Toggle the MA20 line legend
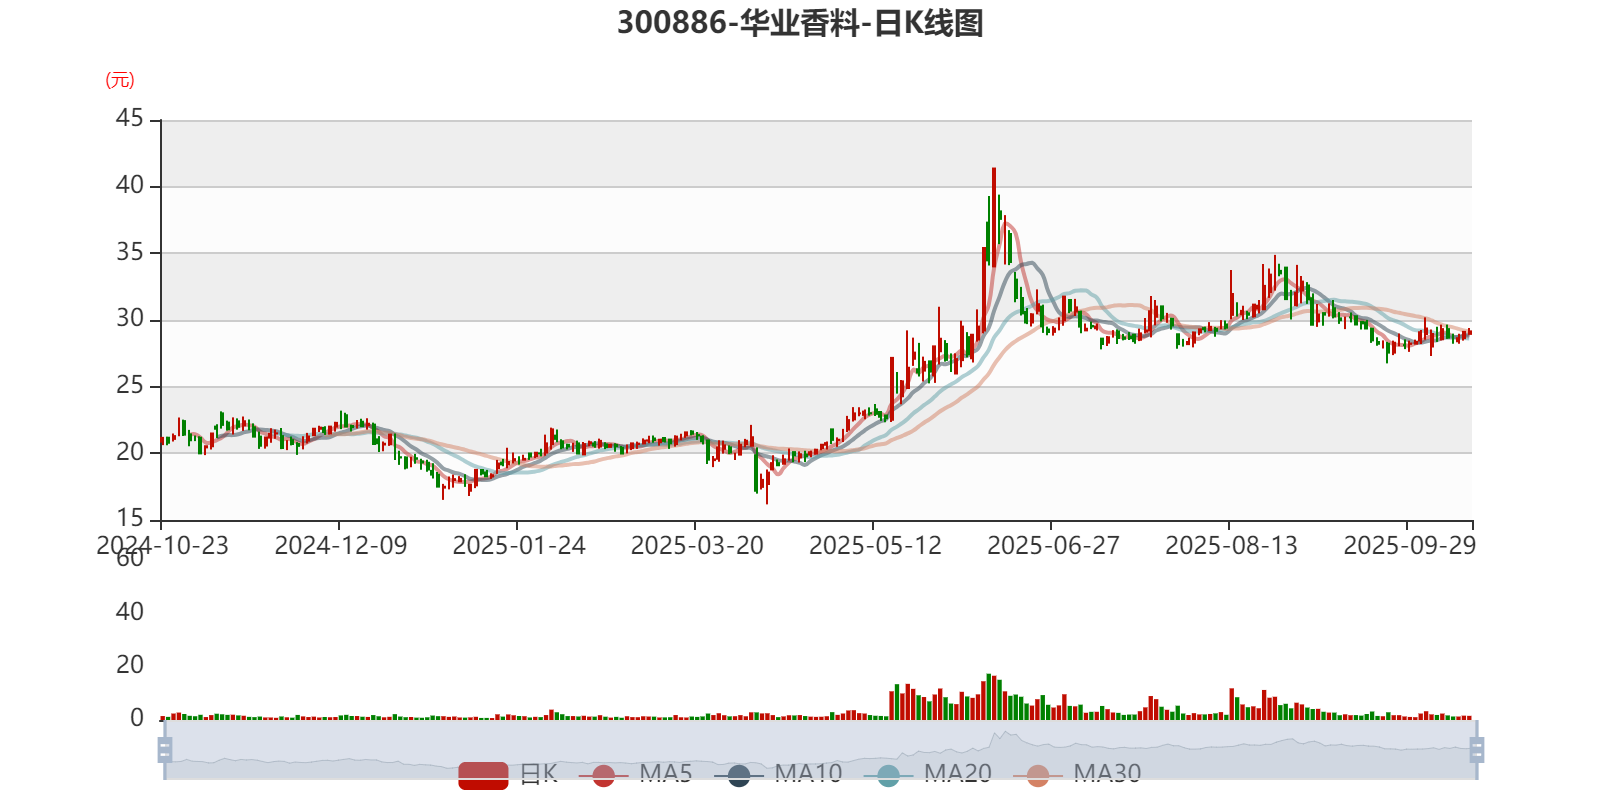Image resolution: width=1600 pixels, height=800 pixels. pos(928,774)
